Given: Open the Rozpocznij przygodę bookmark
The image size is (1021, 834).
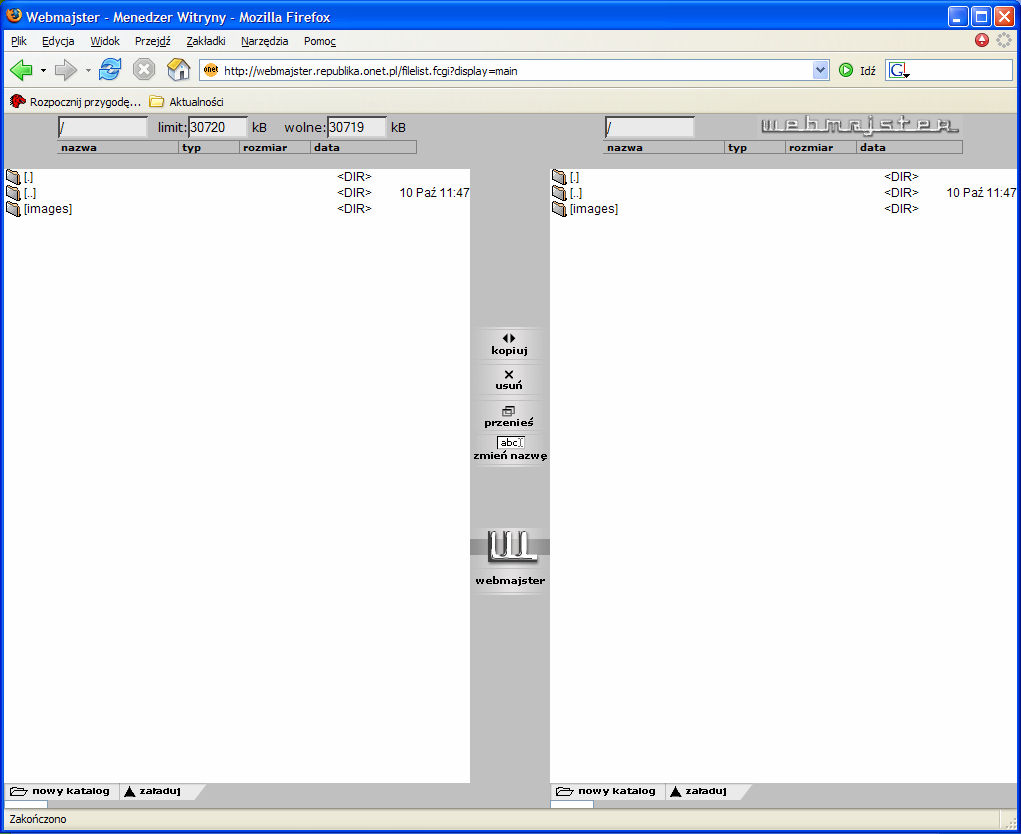Looking at the screenshot, I should click(x=76, y=102).
